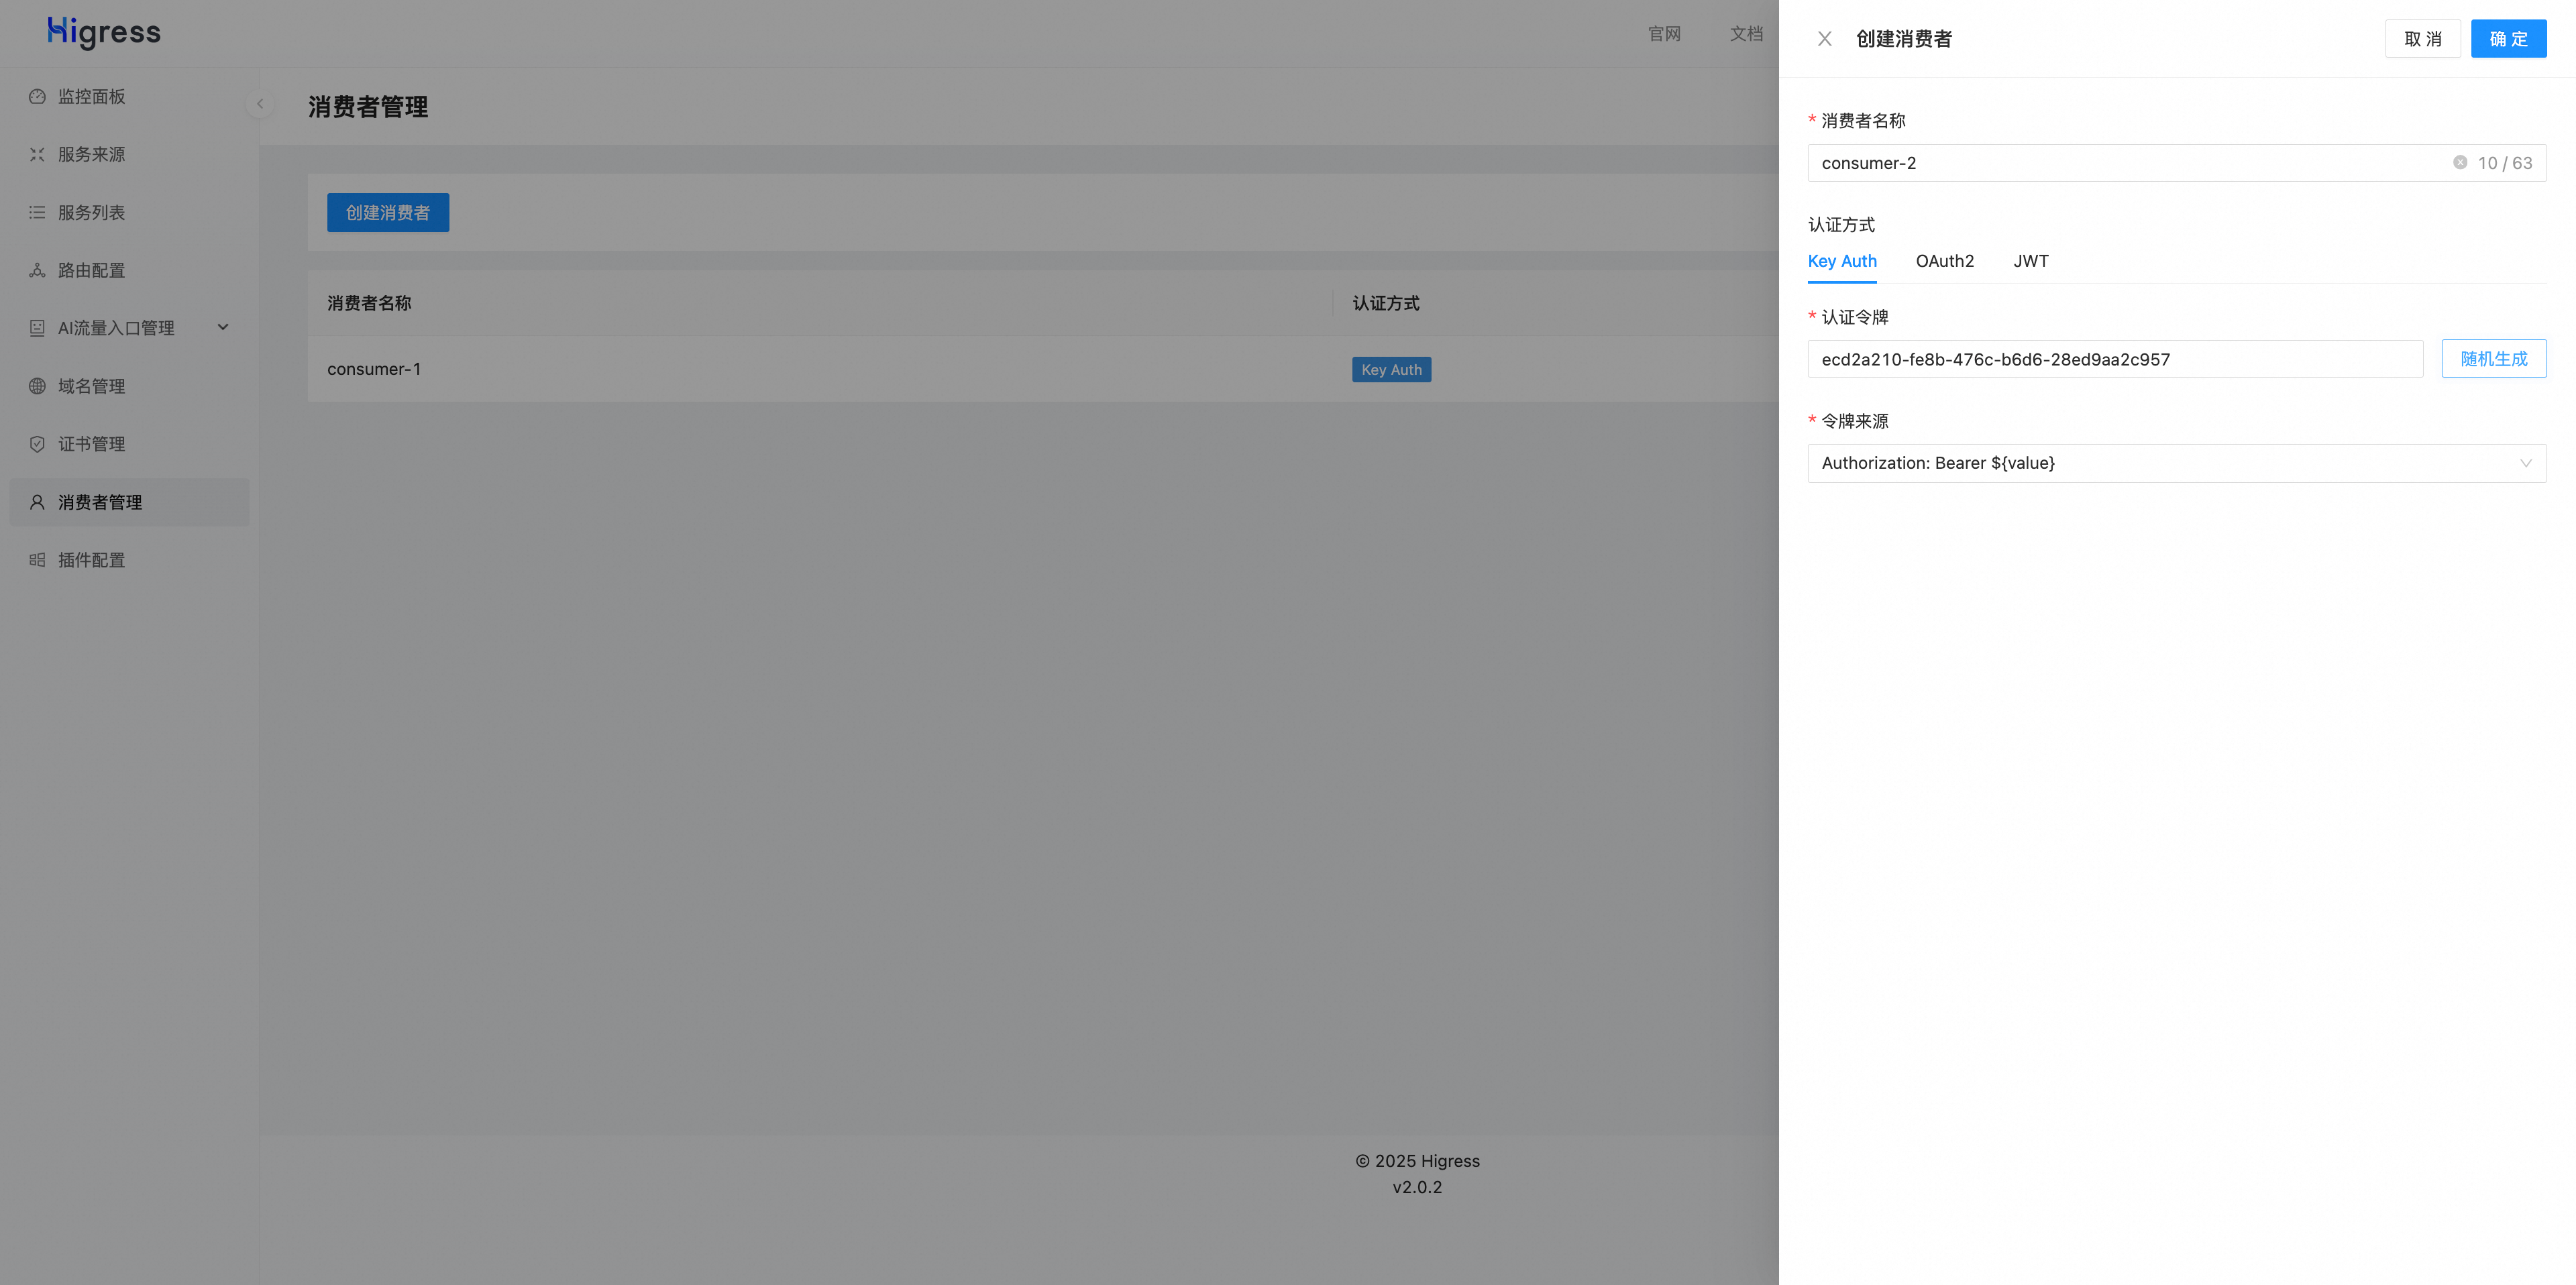Click the domain management globe icon

point(37,386)
